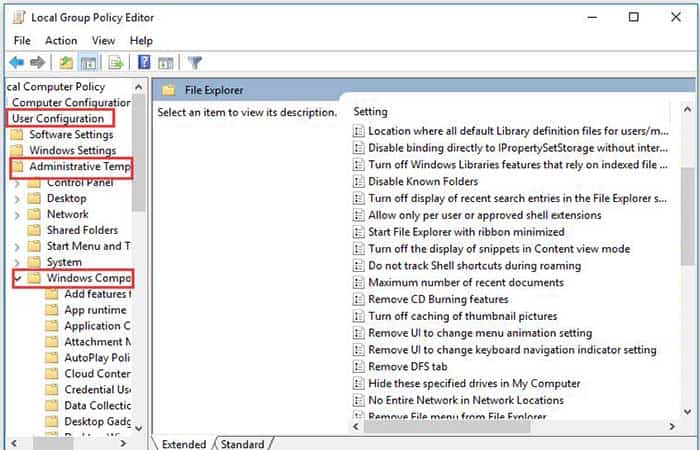Image resolution: width=700 pixels, height=450 pixels.
Task: Click the Show/Hide Action Pane icon
Action: tap(166, 63)
